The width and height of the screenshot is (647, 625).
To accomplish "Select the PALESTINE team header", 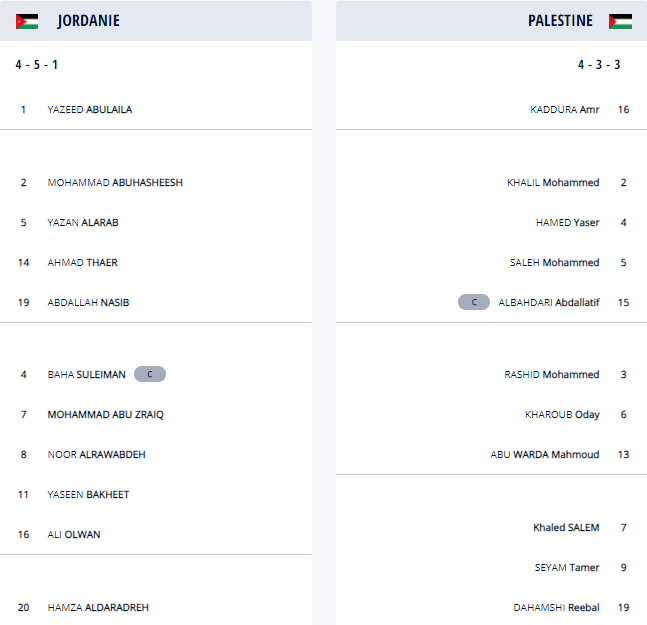I will pyautogui.click(x=560, y=21).
